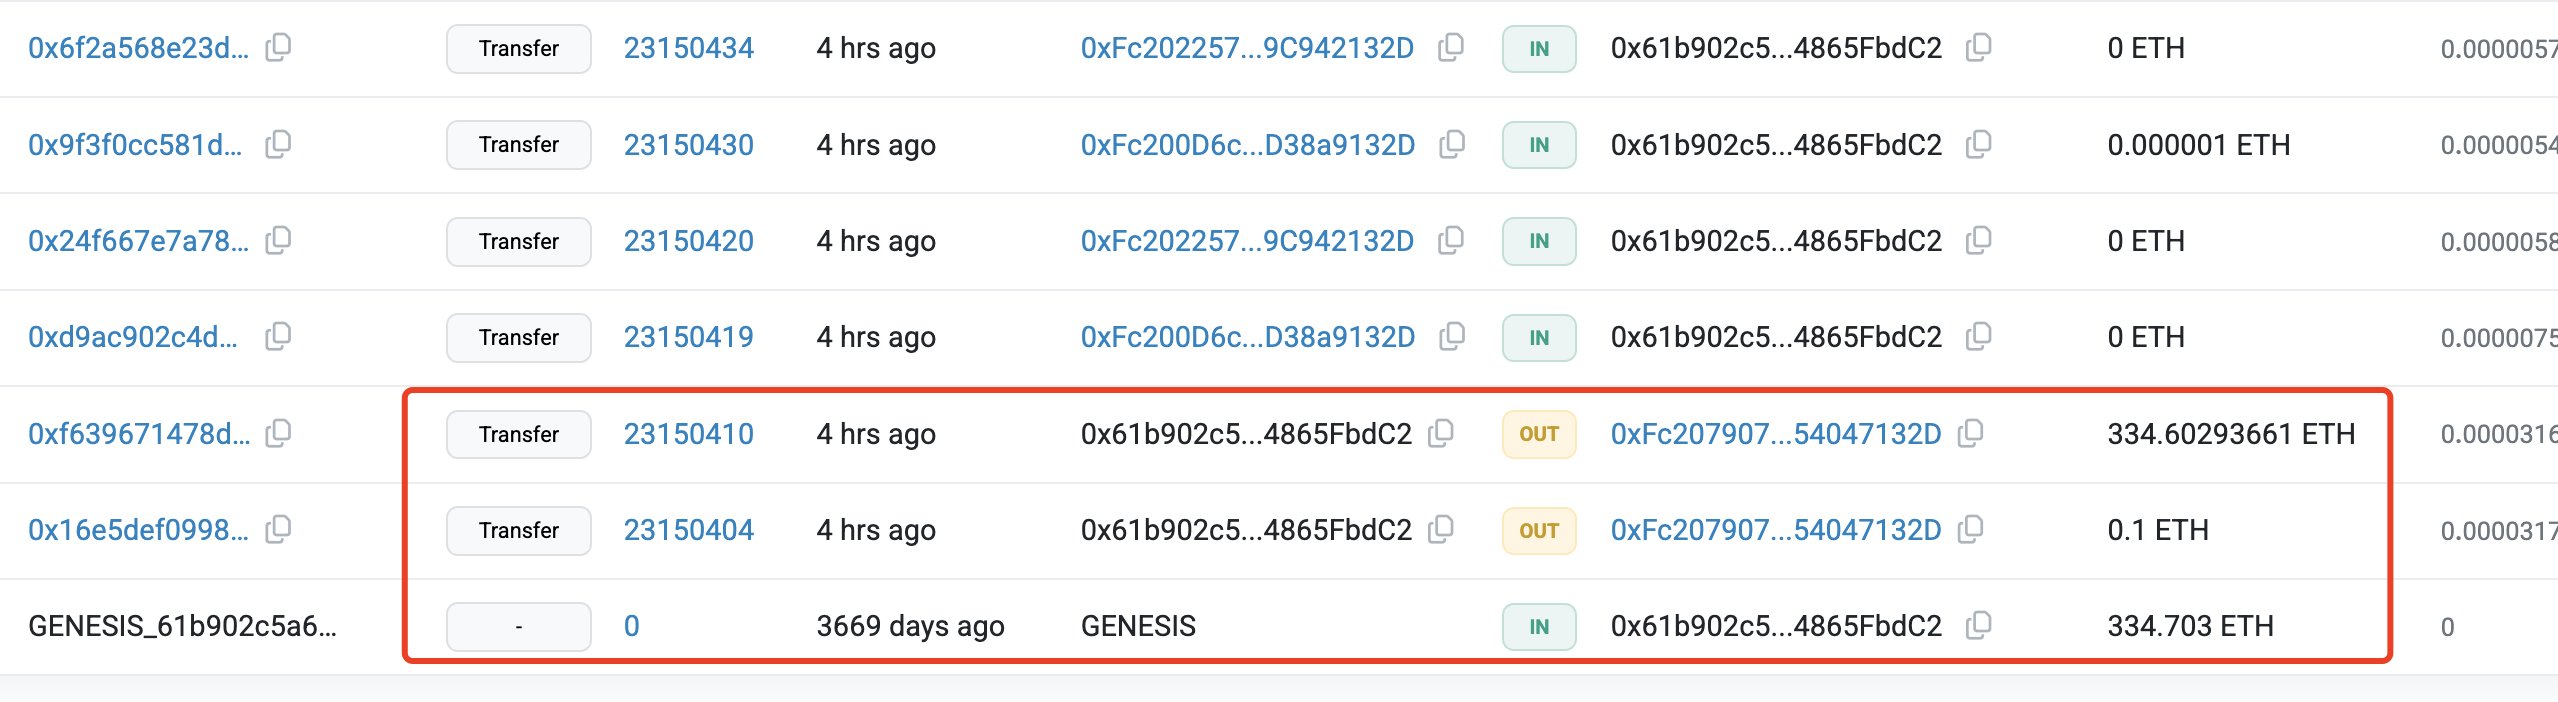Open block 0 from the GENESIS row

[x=634, y=626]
